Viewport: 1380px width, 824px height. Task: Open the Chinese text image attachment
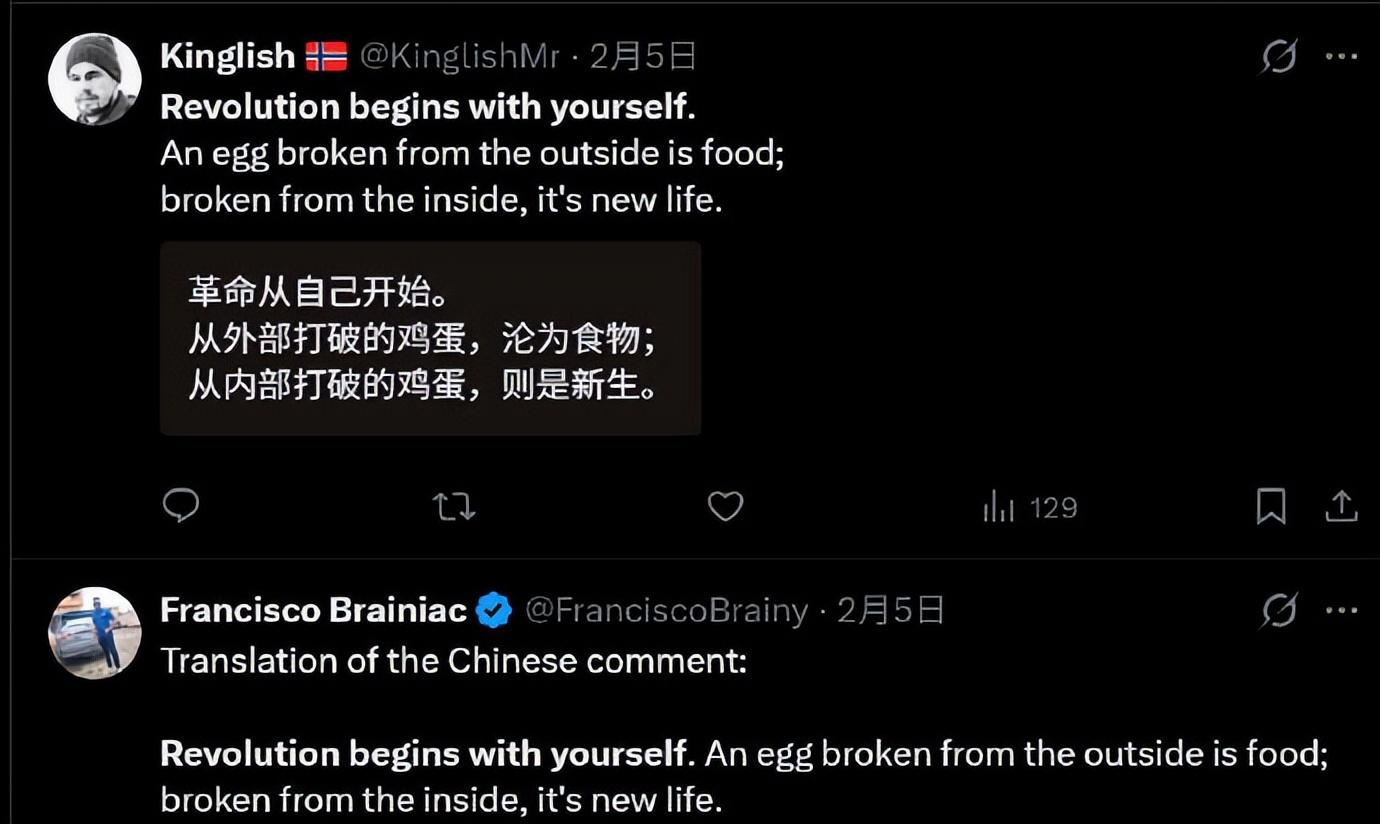(430, 338)
